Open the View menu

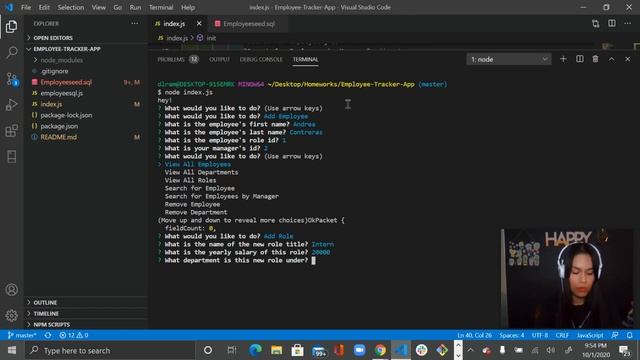[99, 7]
